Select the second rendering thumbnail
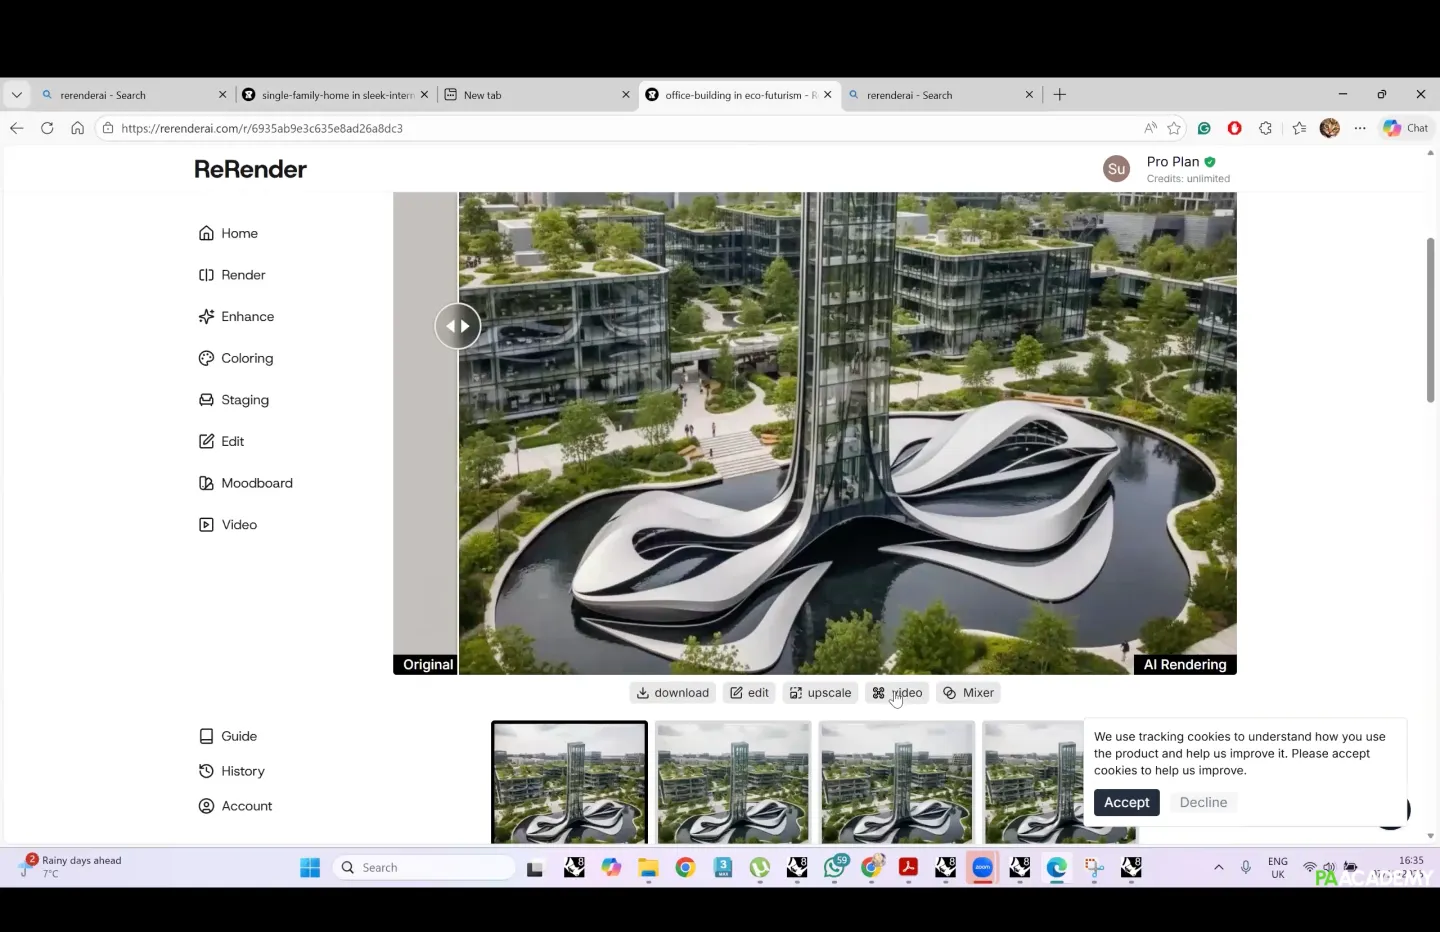Image resolution: width=1440 pixels, height=932 pixels. point(733,782)
